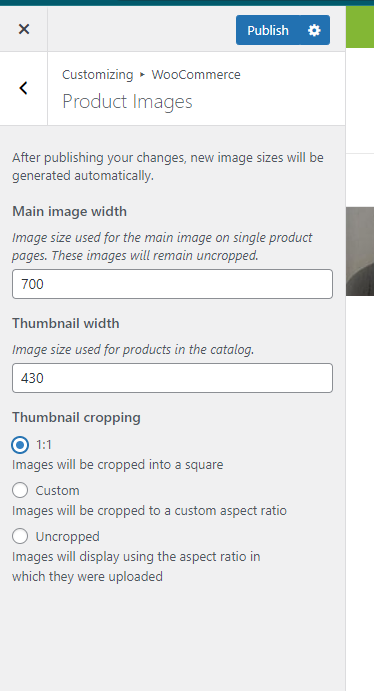Click the "Product Images" section title

[127, 102]
